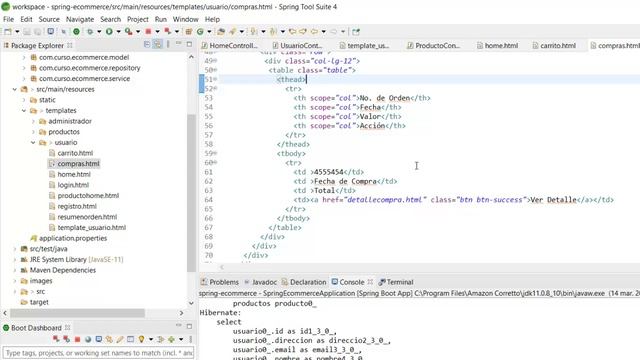
Task: Select resumenorden.html in Package Explorer
Action: 87,217
